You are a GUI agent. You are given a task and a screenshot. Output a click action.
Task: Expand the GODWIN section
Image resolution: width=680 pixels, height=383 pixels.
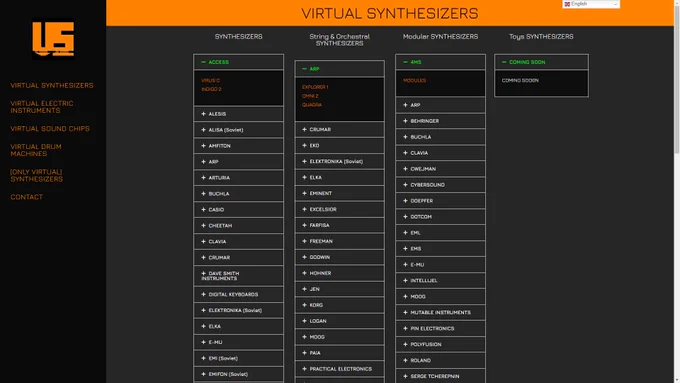tap(340, 257)
